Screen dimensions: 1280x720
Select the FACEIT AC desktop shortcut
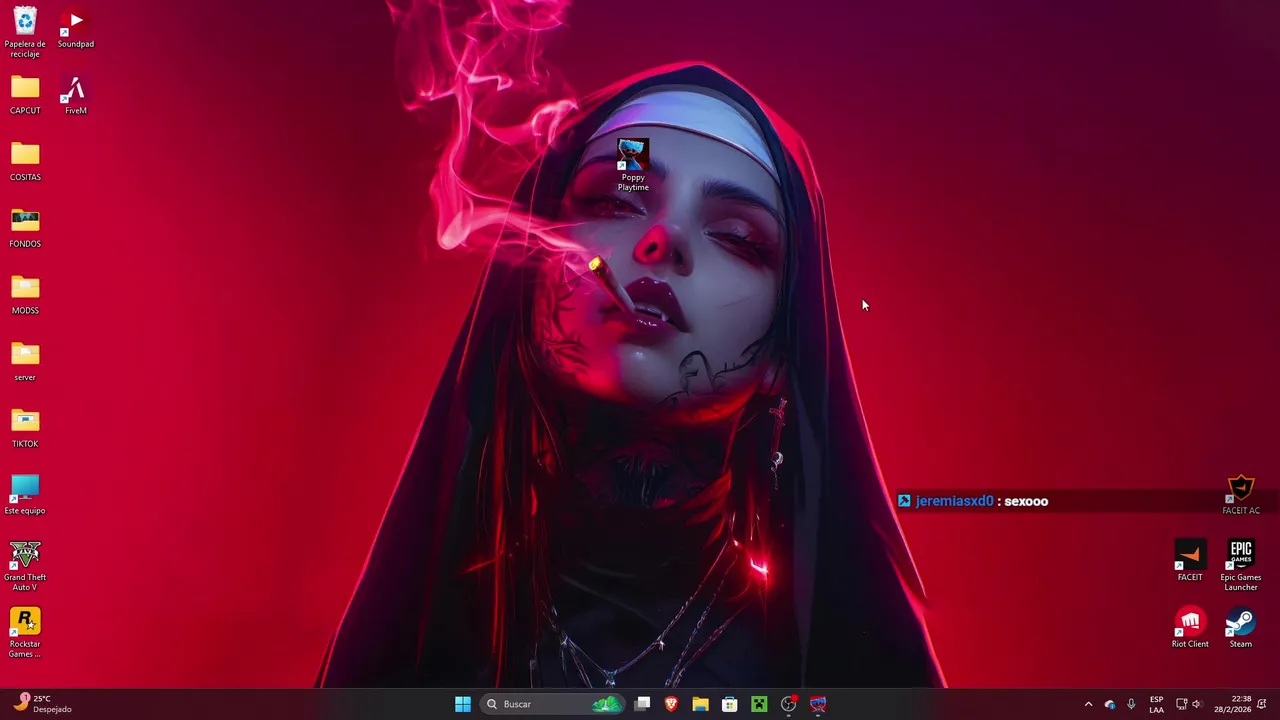coord(1241,495)
